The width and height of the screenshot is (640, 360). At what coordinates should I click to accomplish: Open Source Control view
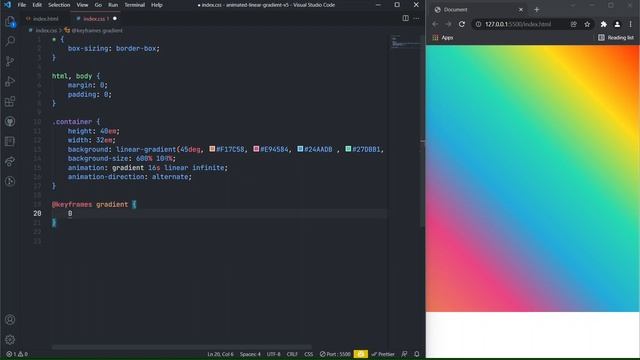10,61
